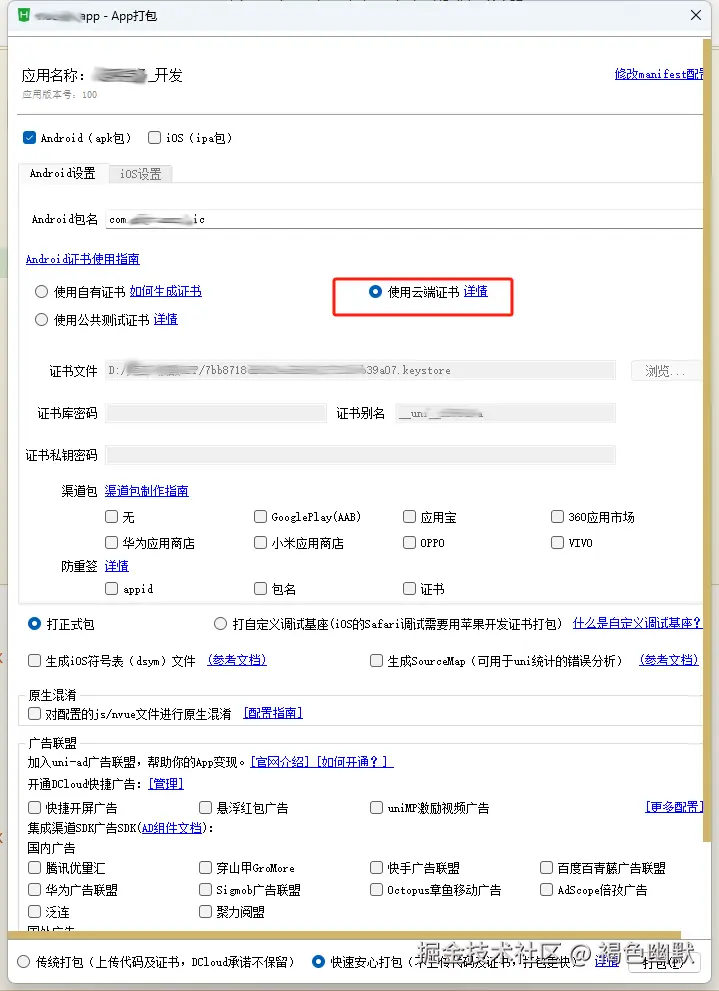The width and height of the screenshot is (719, 991).
Task: Uncheck the Android (apk包) checkbox
Action: 29,138
